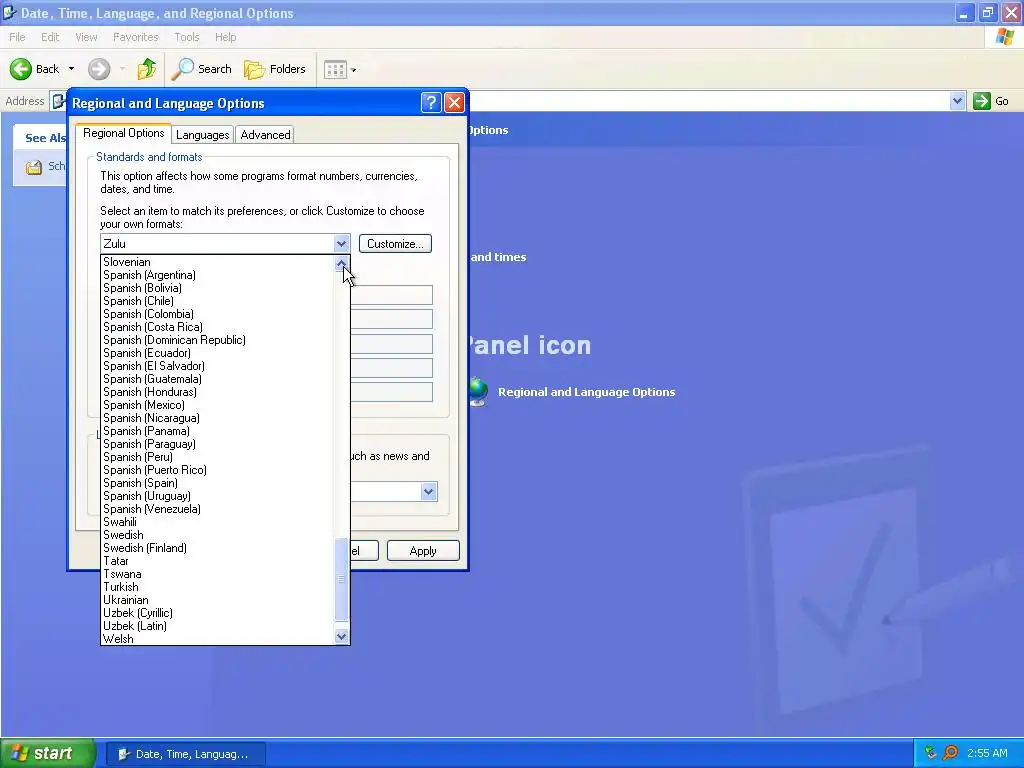Image resolution: width=1024 pixels, height=768 pixels.
Task: Select Spanish (Dominican Republic) in the list
Action: point(217,340)
